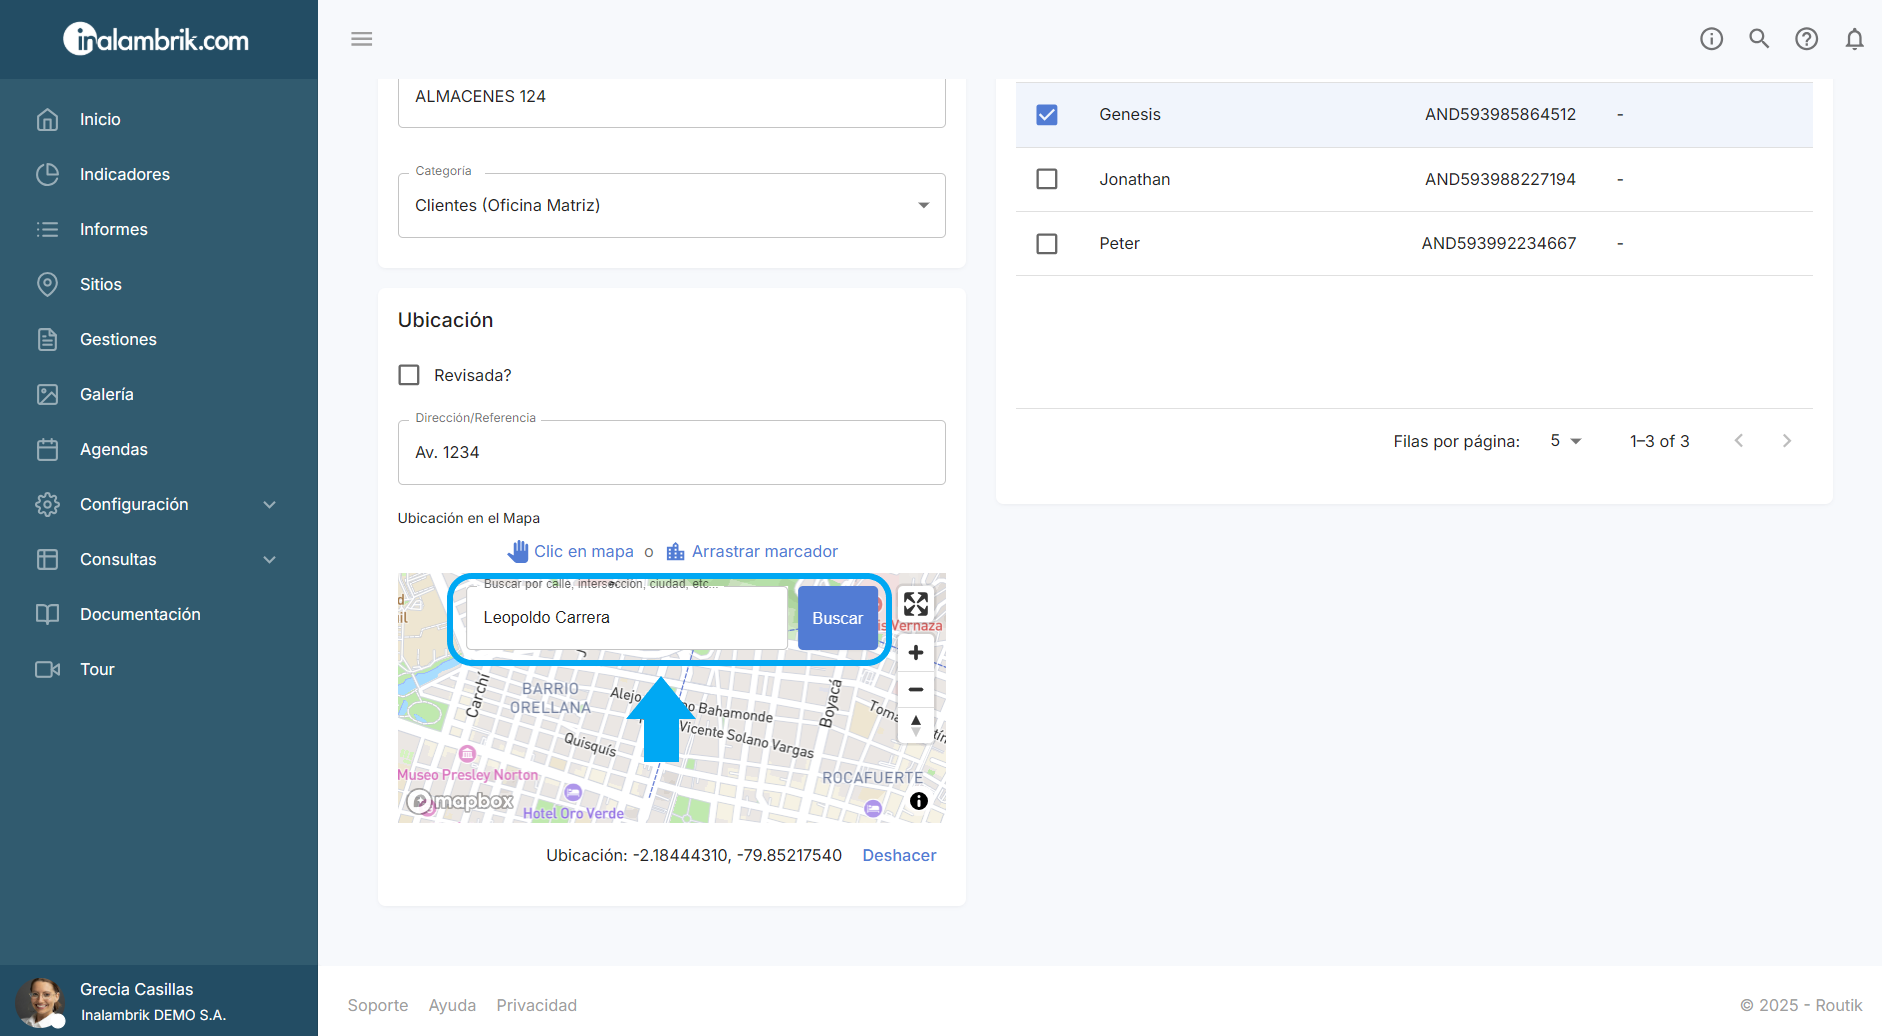
Task: Click the Inicio home icon
Action: pyautogui.click(x=47, y=119)
